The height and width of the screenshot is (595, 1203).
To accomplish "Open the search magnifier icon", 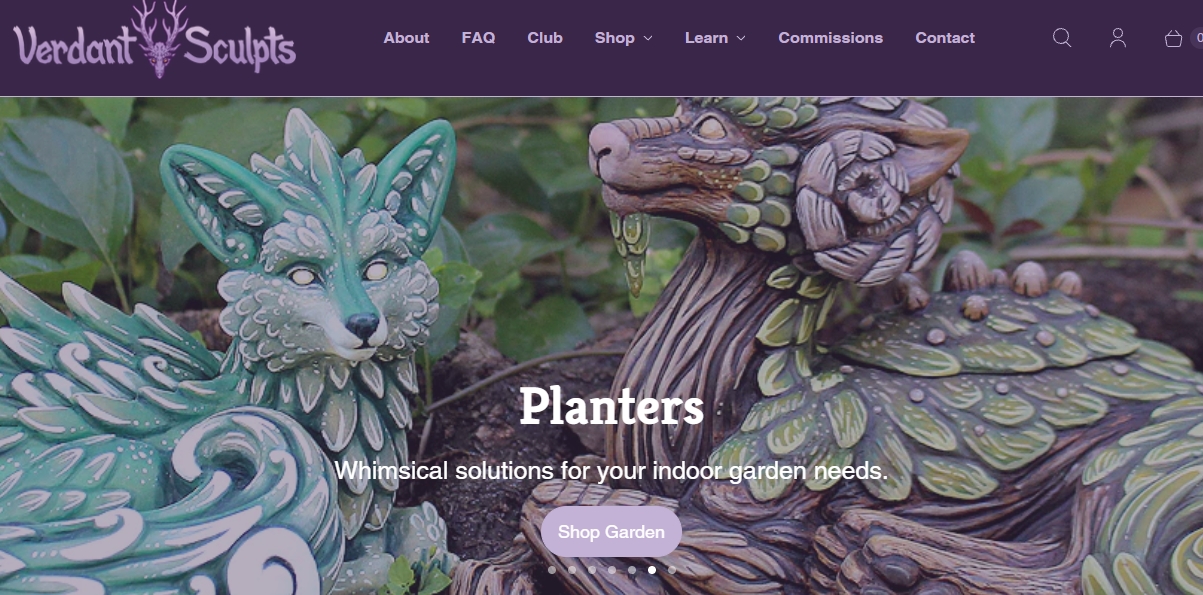I will 1062,38.
